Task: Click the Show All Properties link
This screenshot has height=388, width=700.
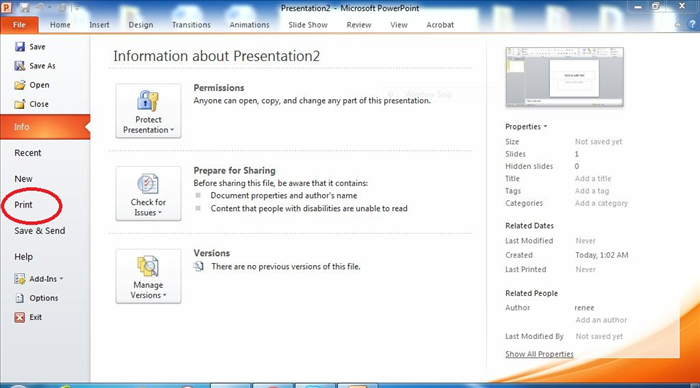Action: 539,354
